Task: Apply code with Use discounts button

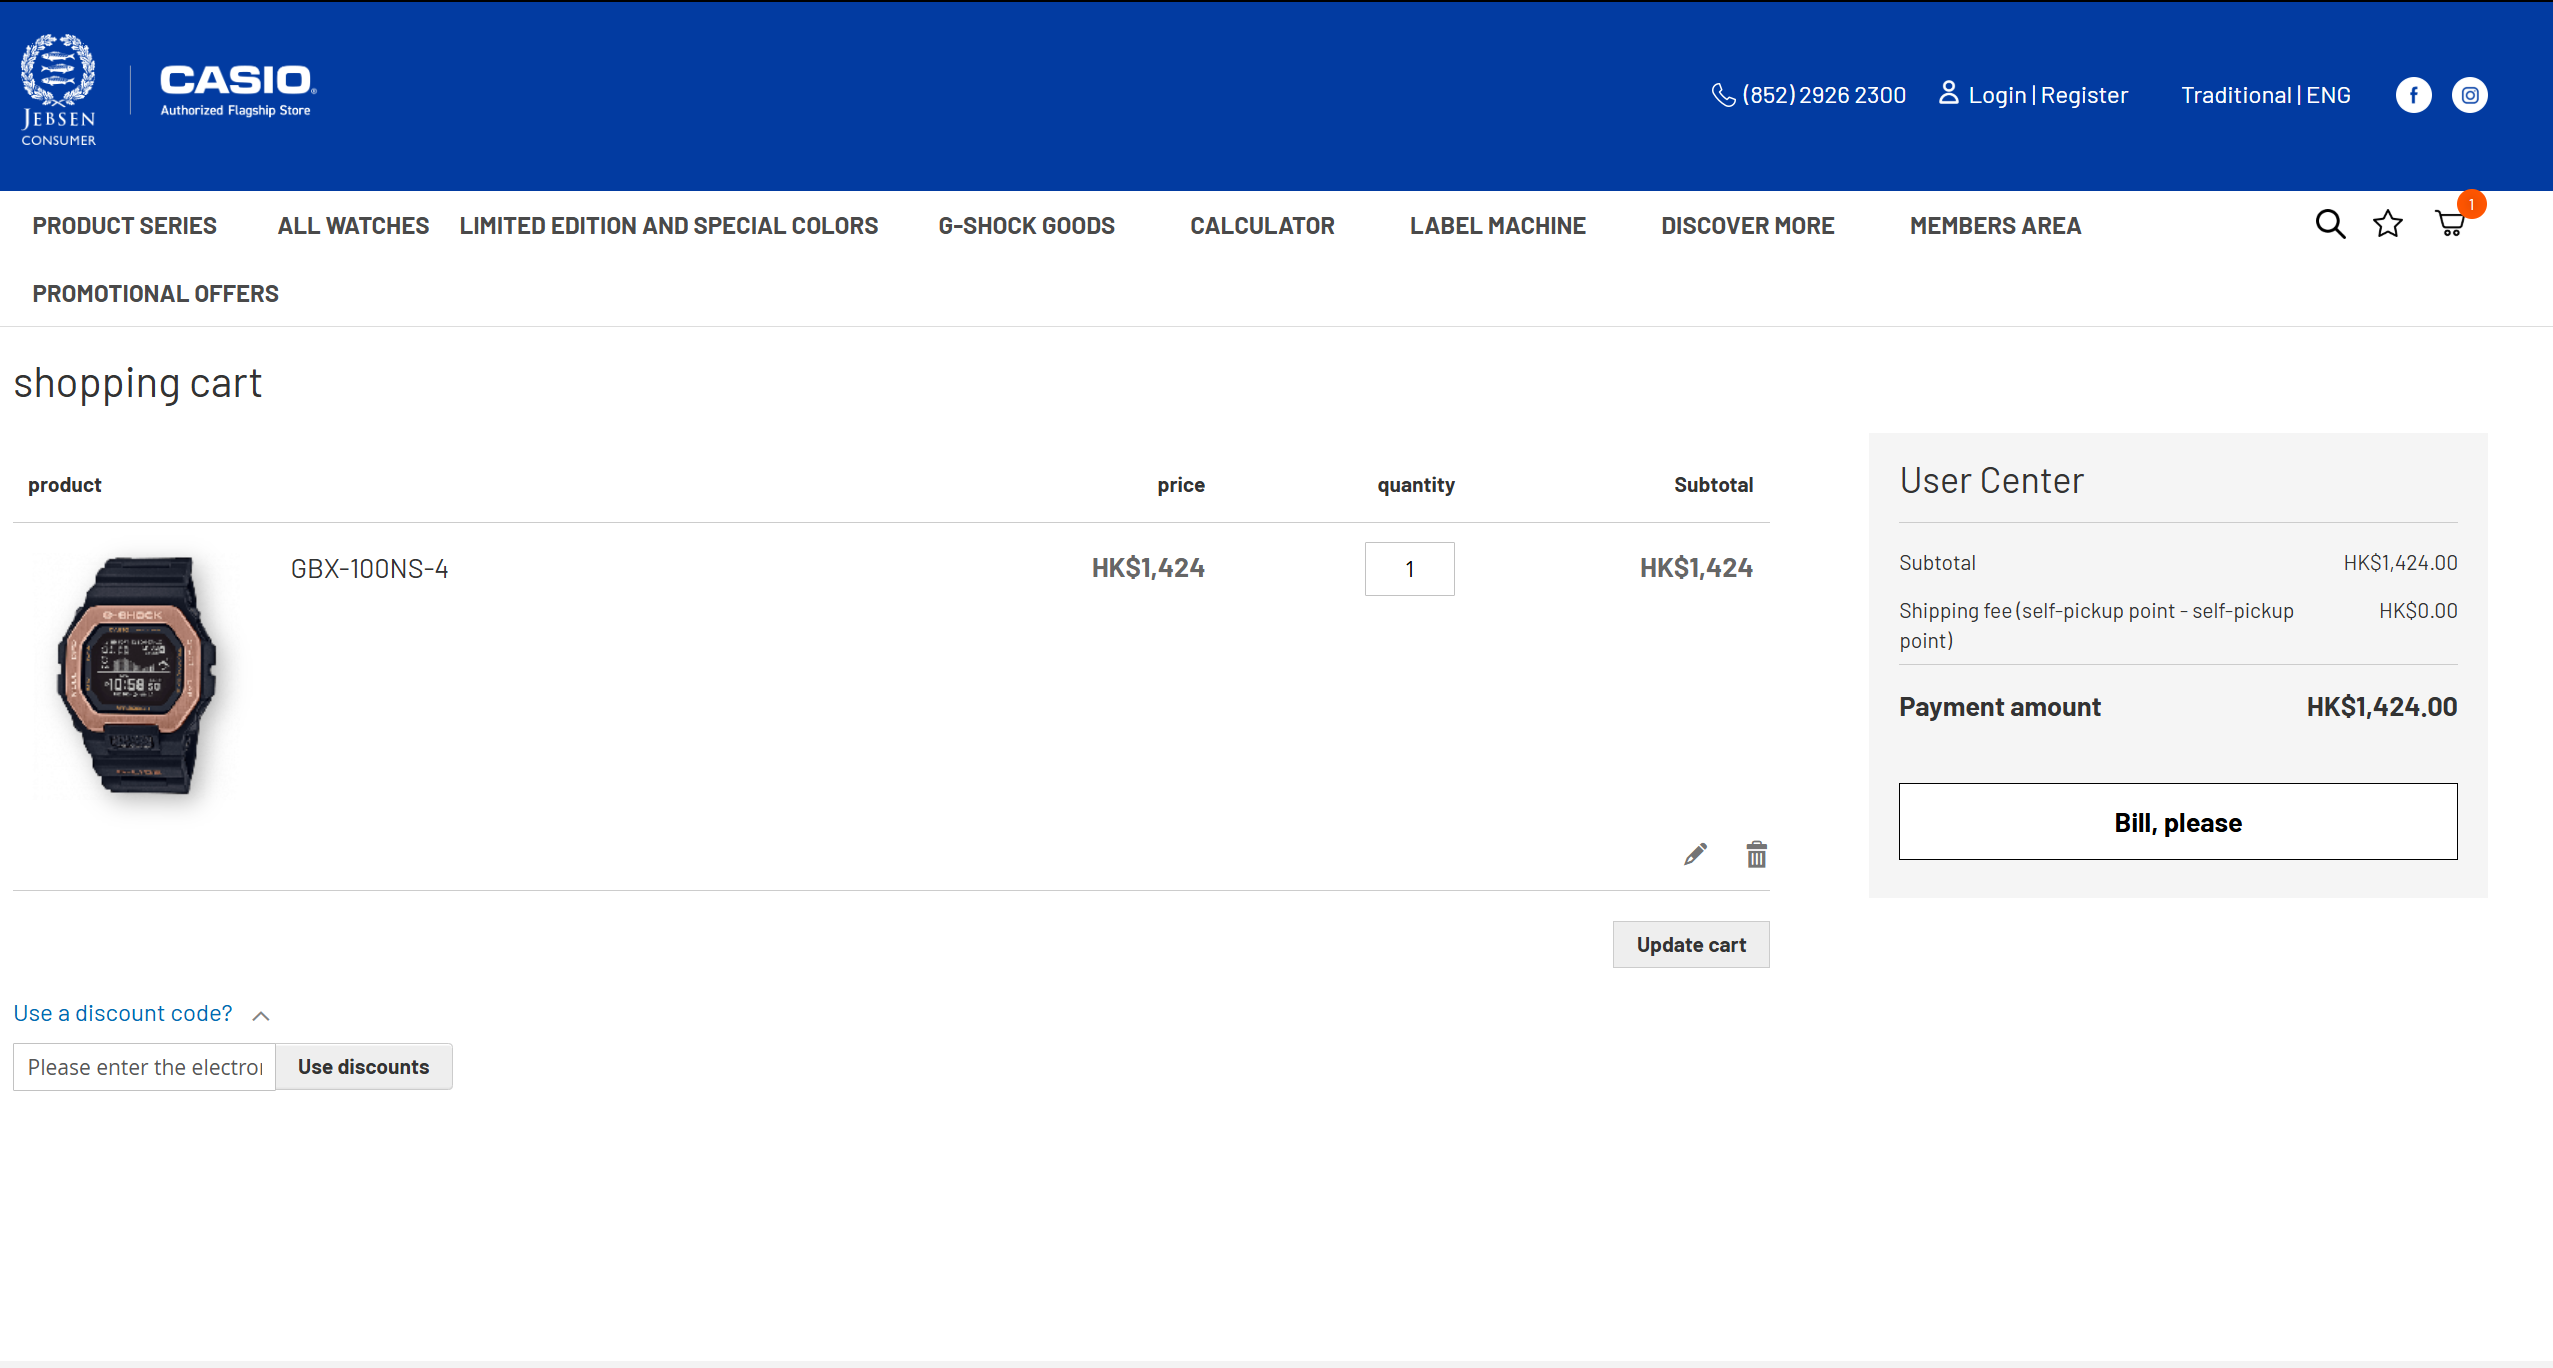Action: pos(363,1067)
